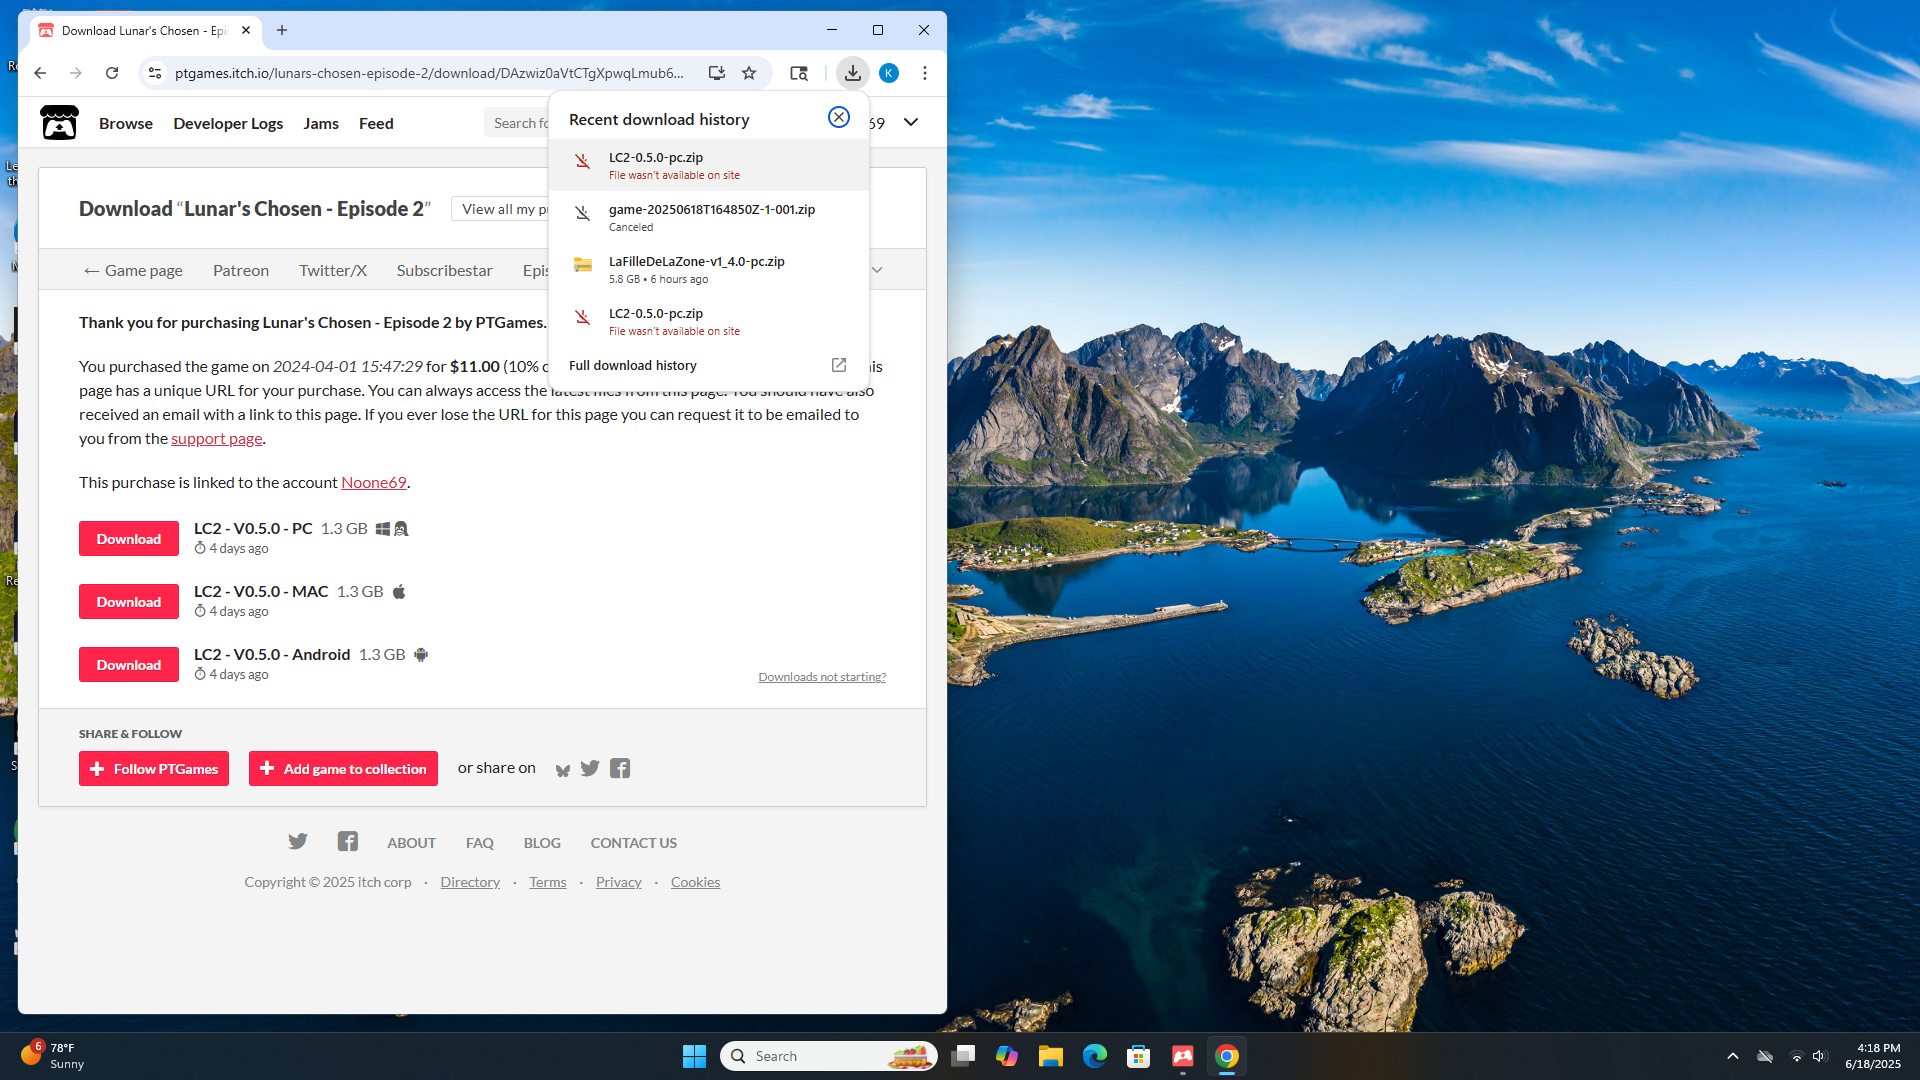Click the lower LC2-0.5.0-pc.zip failed entry
Image resolution: width=1920 pixels, height=1080 pixels.
[708, 321]
